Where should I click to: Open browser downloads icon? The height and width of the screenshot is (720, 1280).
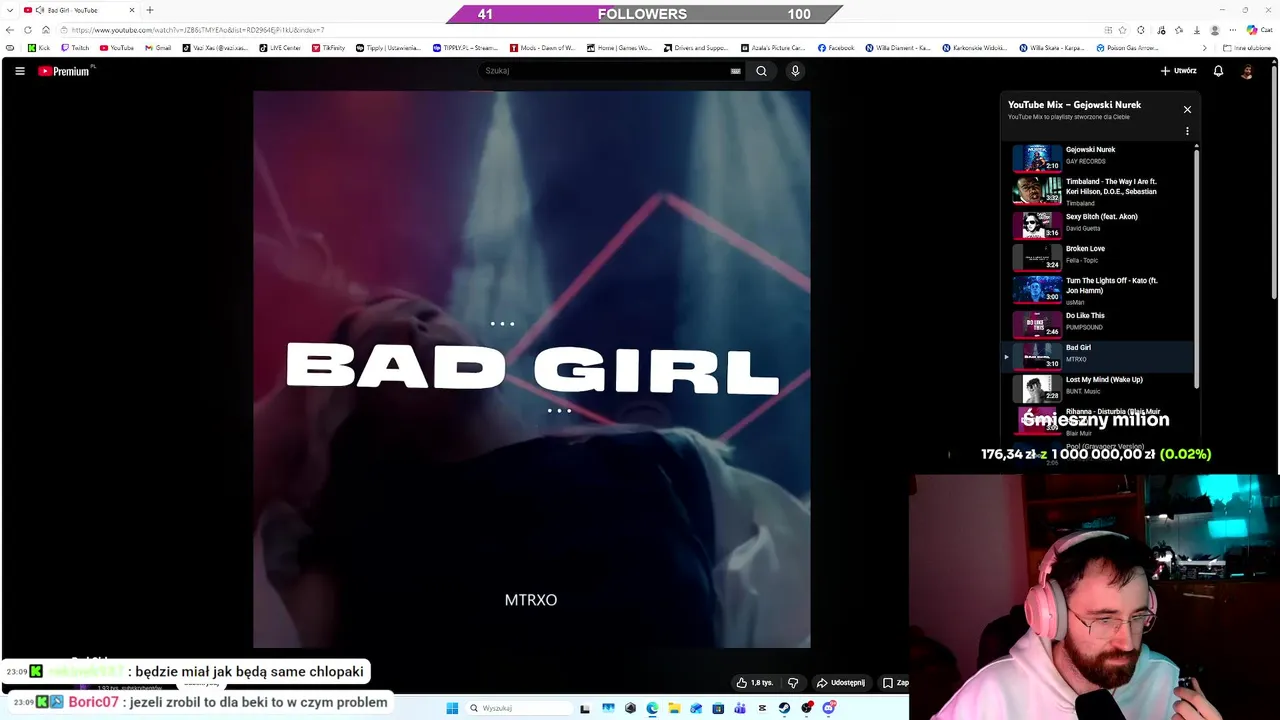(1197, 30)
